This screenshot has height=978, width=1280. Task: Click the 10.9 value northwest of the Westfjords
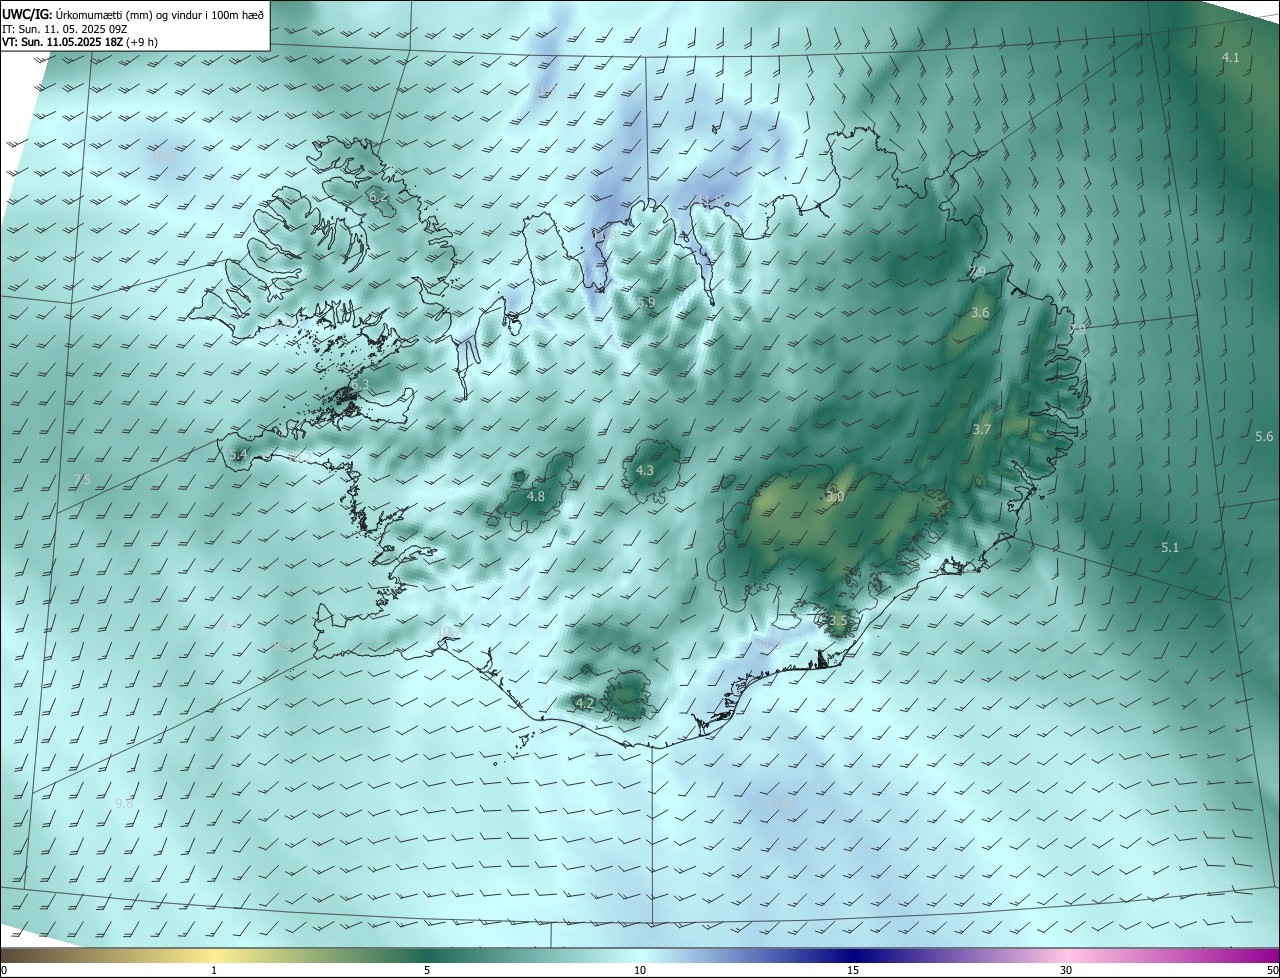[164, 157]
